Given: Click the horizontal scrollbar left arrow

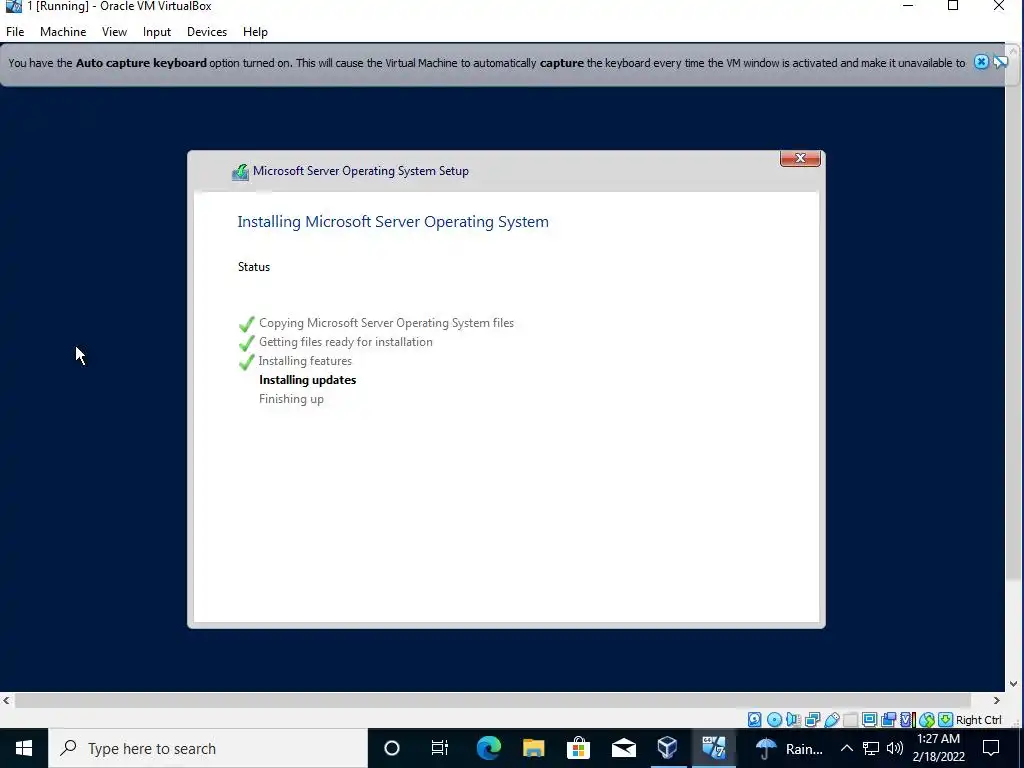Looking at the screenshot, I should coord(6,700).
